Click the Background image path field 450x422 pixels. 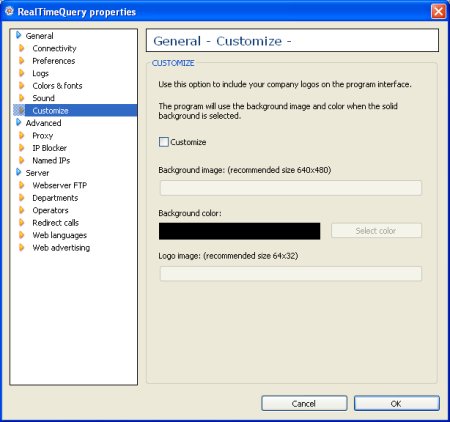click(x=291, y=188)
